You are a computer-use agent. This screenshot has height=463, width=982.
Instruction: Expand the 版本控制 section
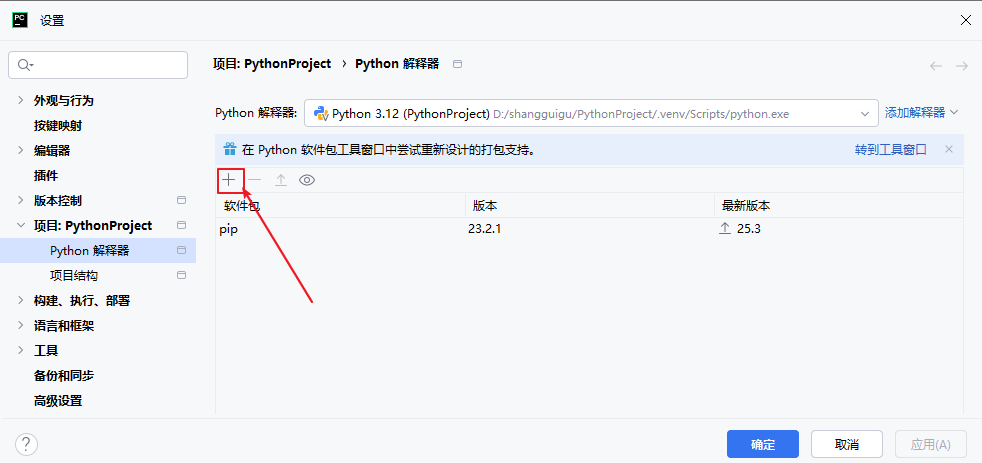click(21, 200)
